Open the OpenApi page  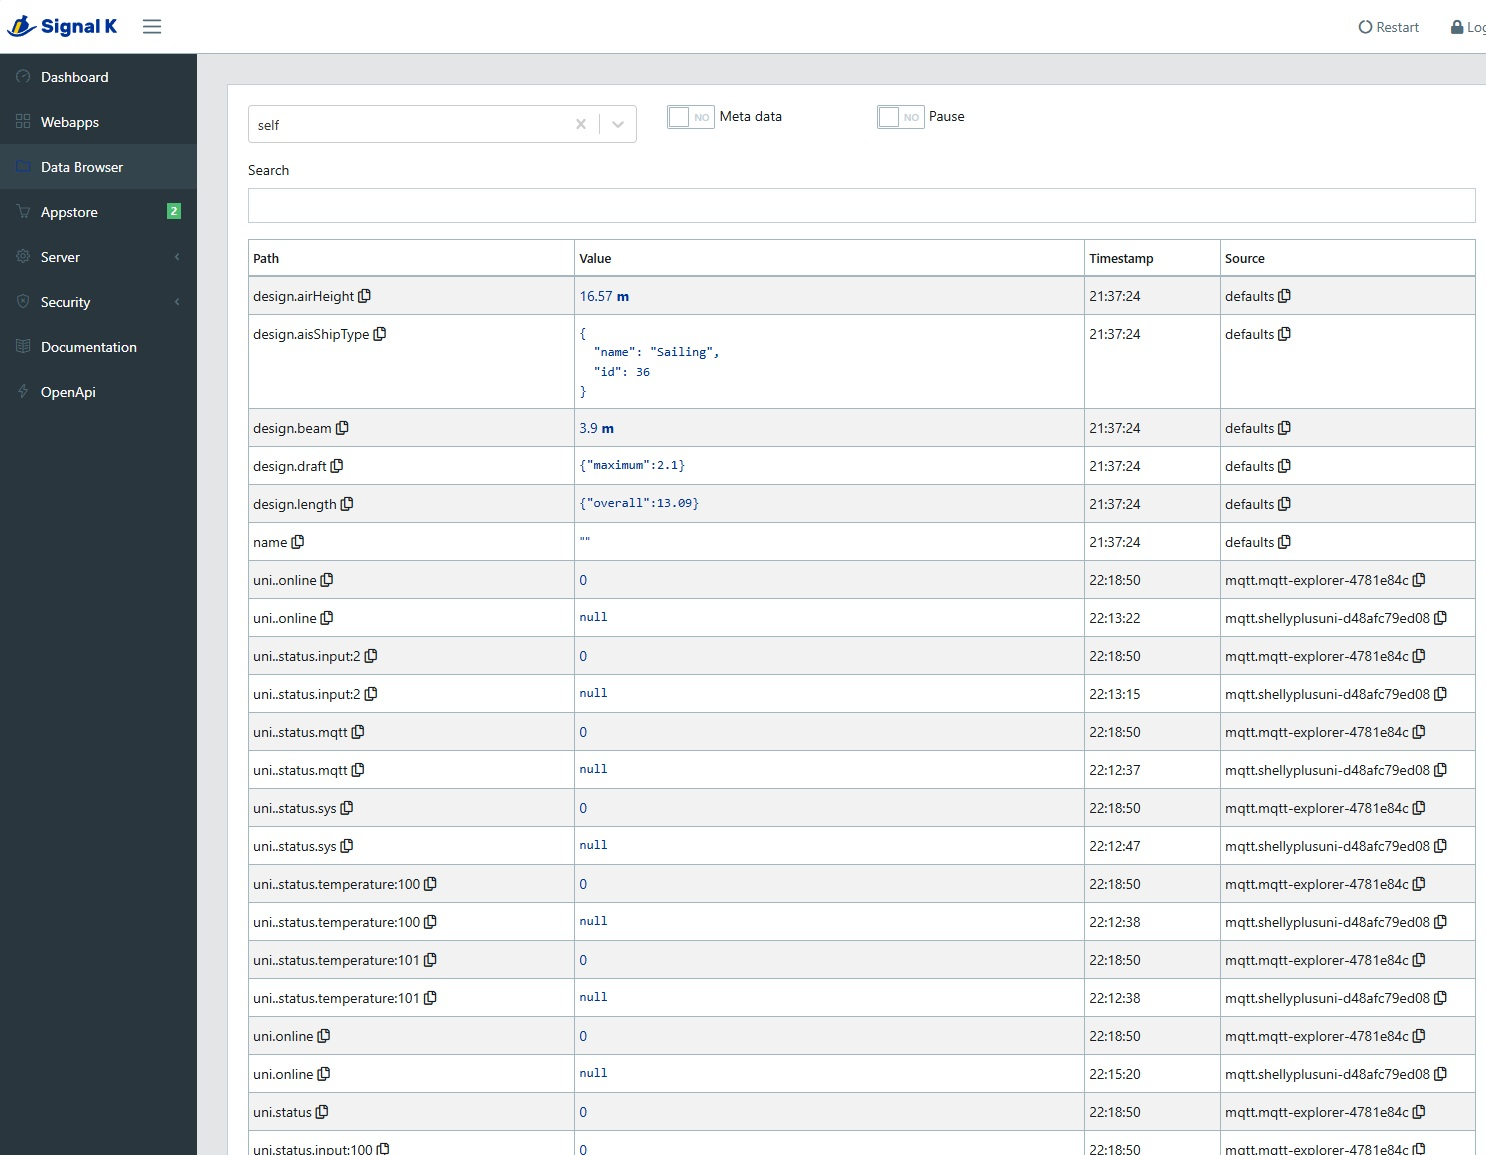tap(98, 392)
